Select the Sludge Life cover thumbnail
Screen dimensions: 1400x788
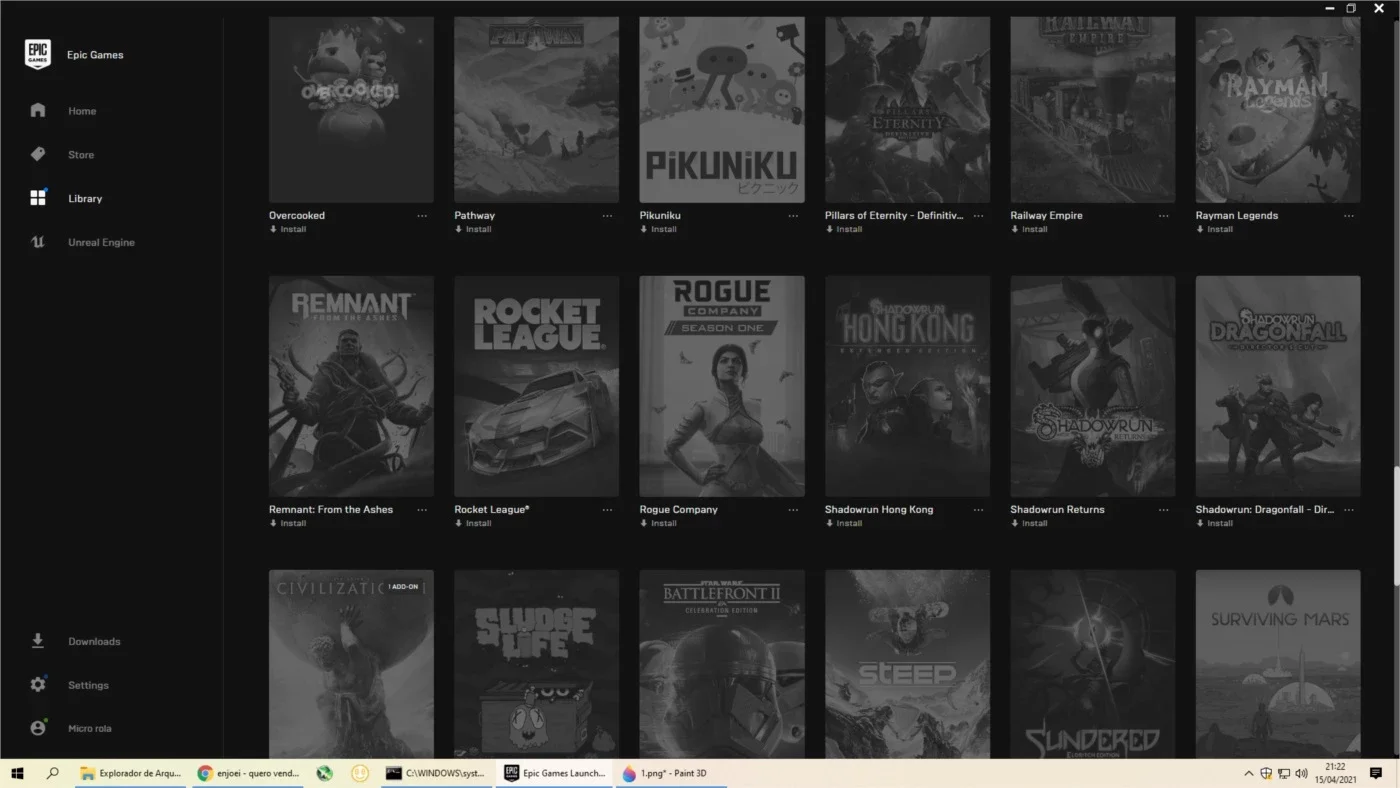point(537,664)
